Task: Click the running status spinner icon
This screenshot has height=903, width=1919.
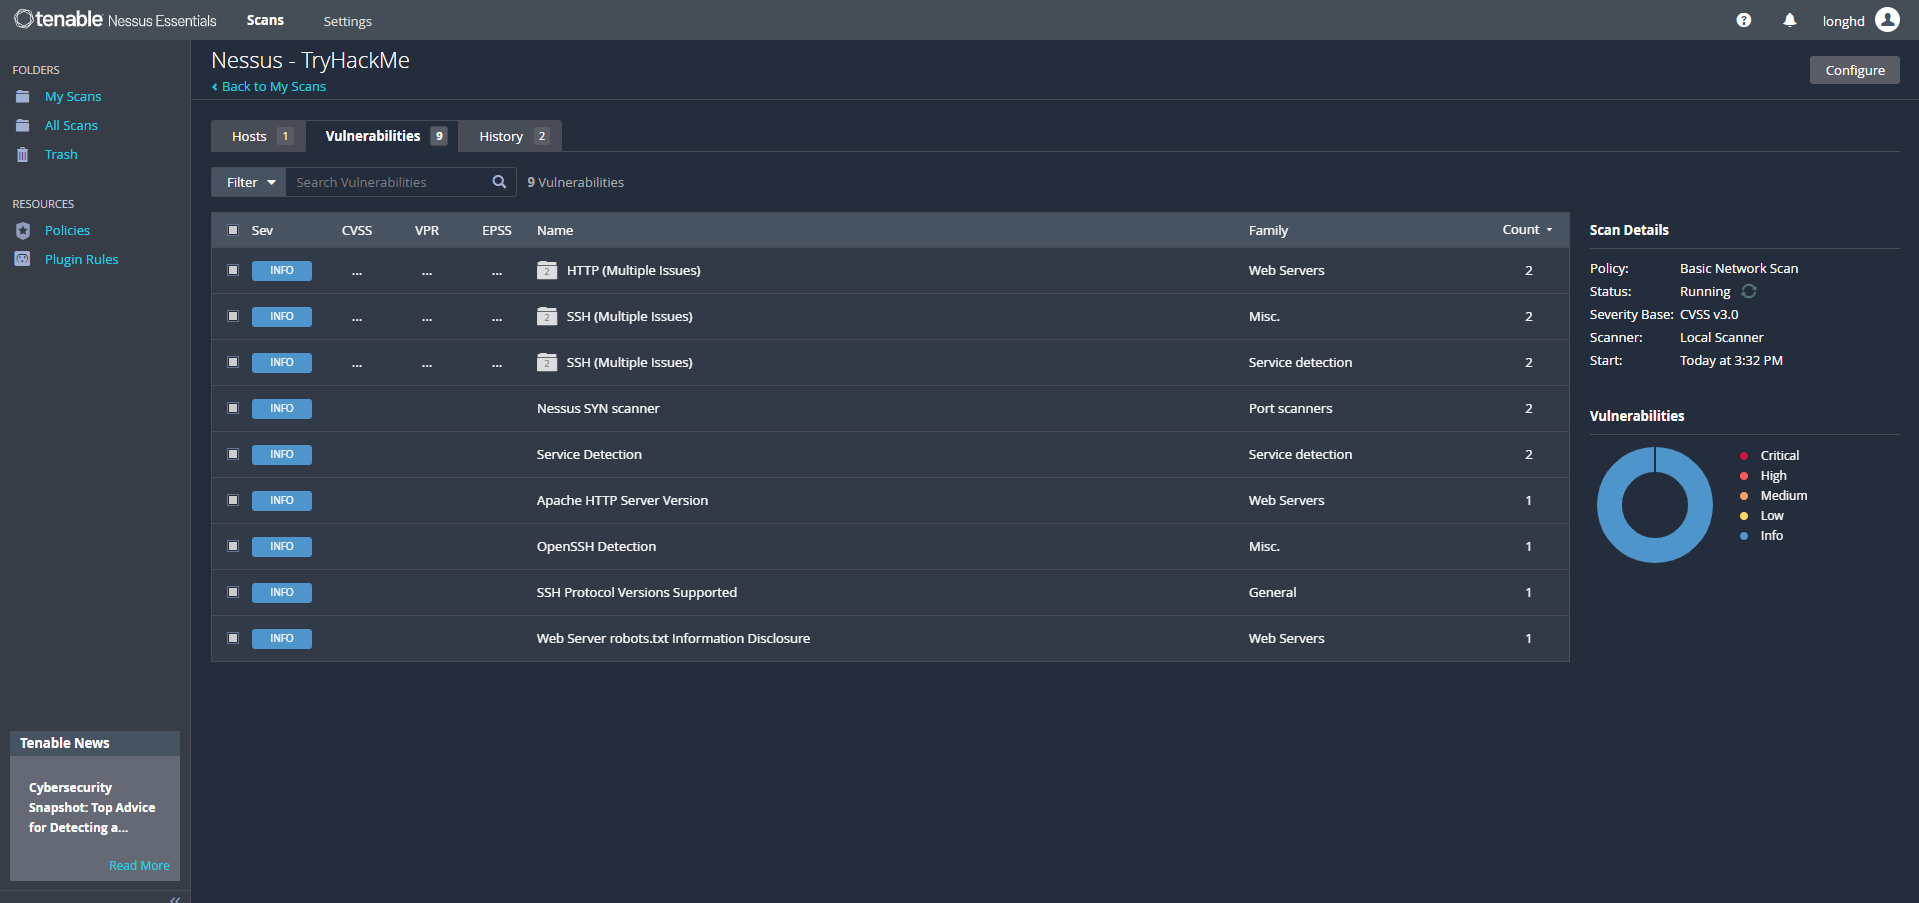Action: click(1749, 291)
